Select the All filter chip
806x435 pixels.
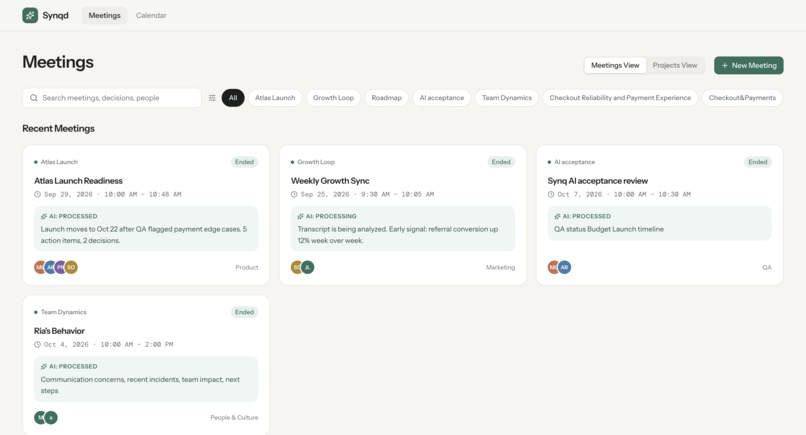[233, 98]
